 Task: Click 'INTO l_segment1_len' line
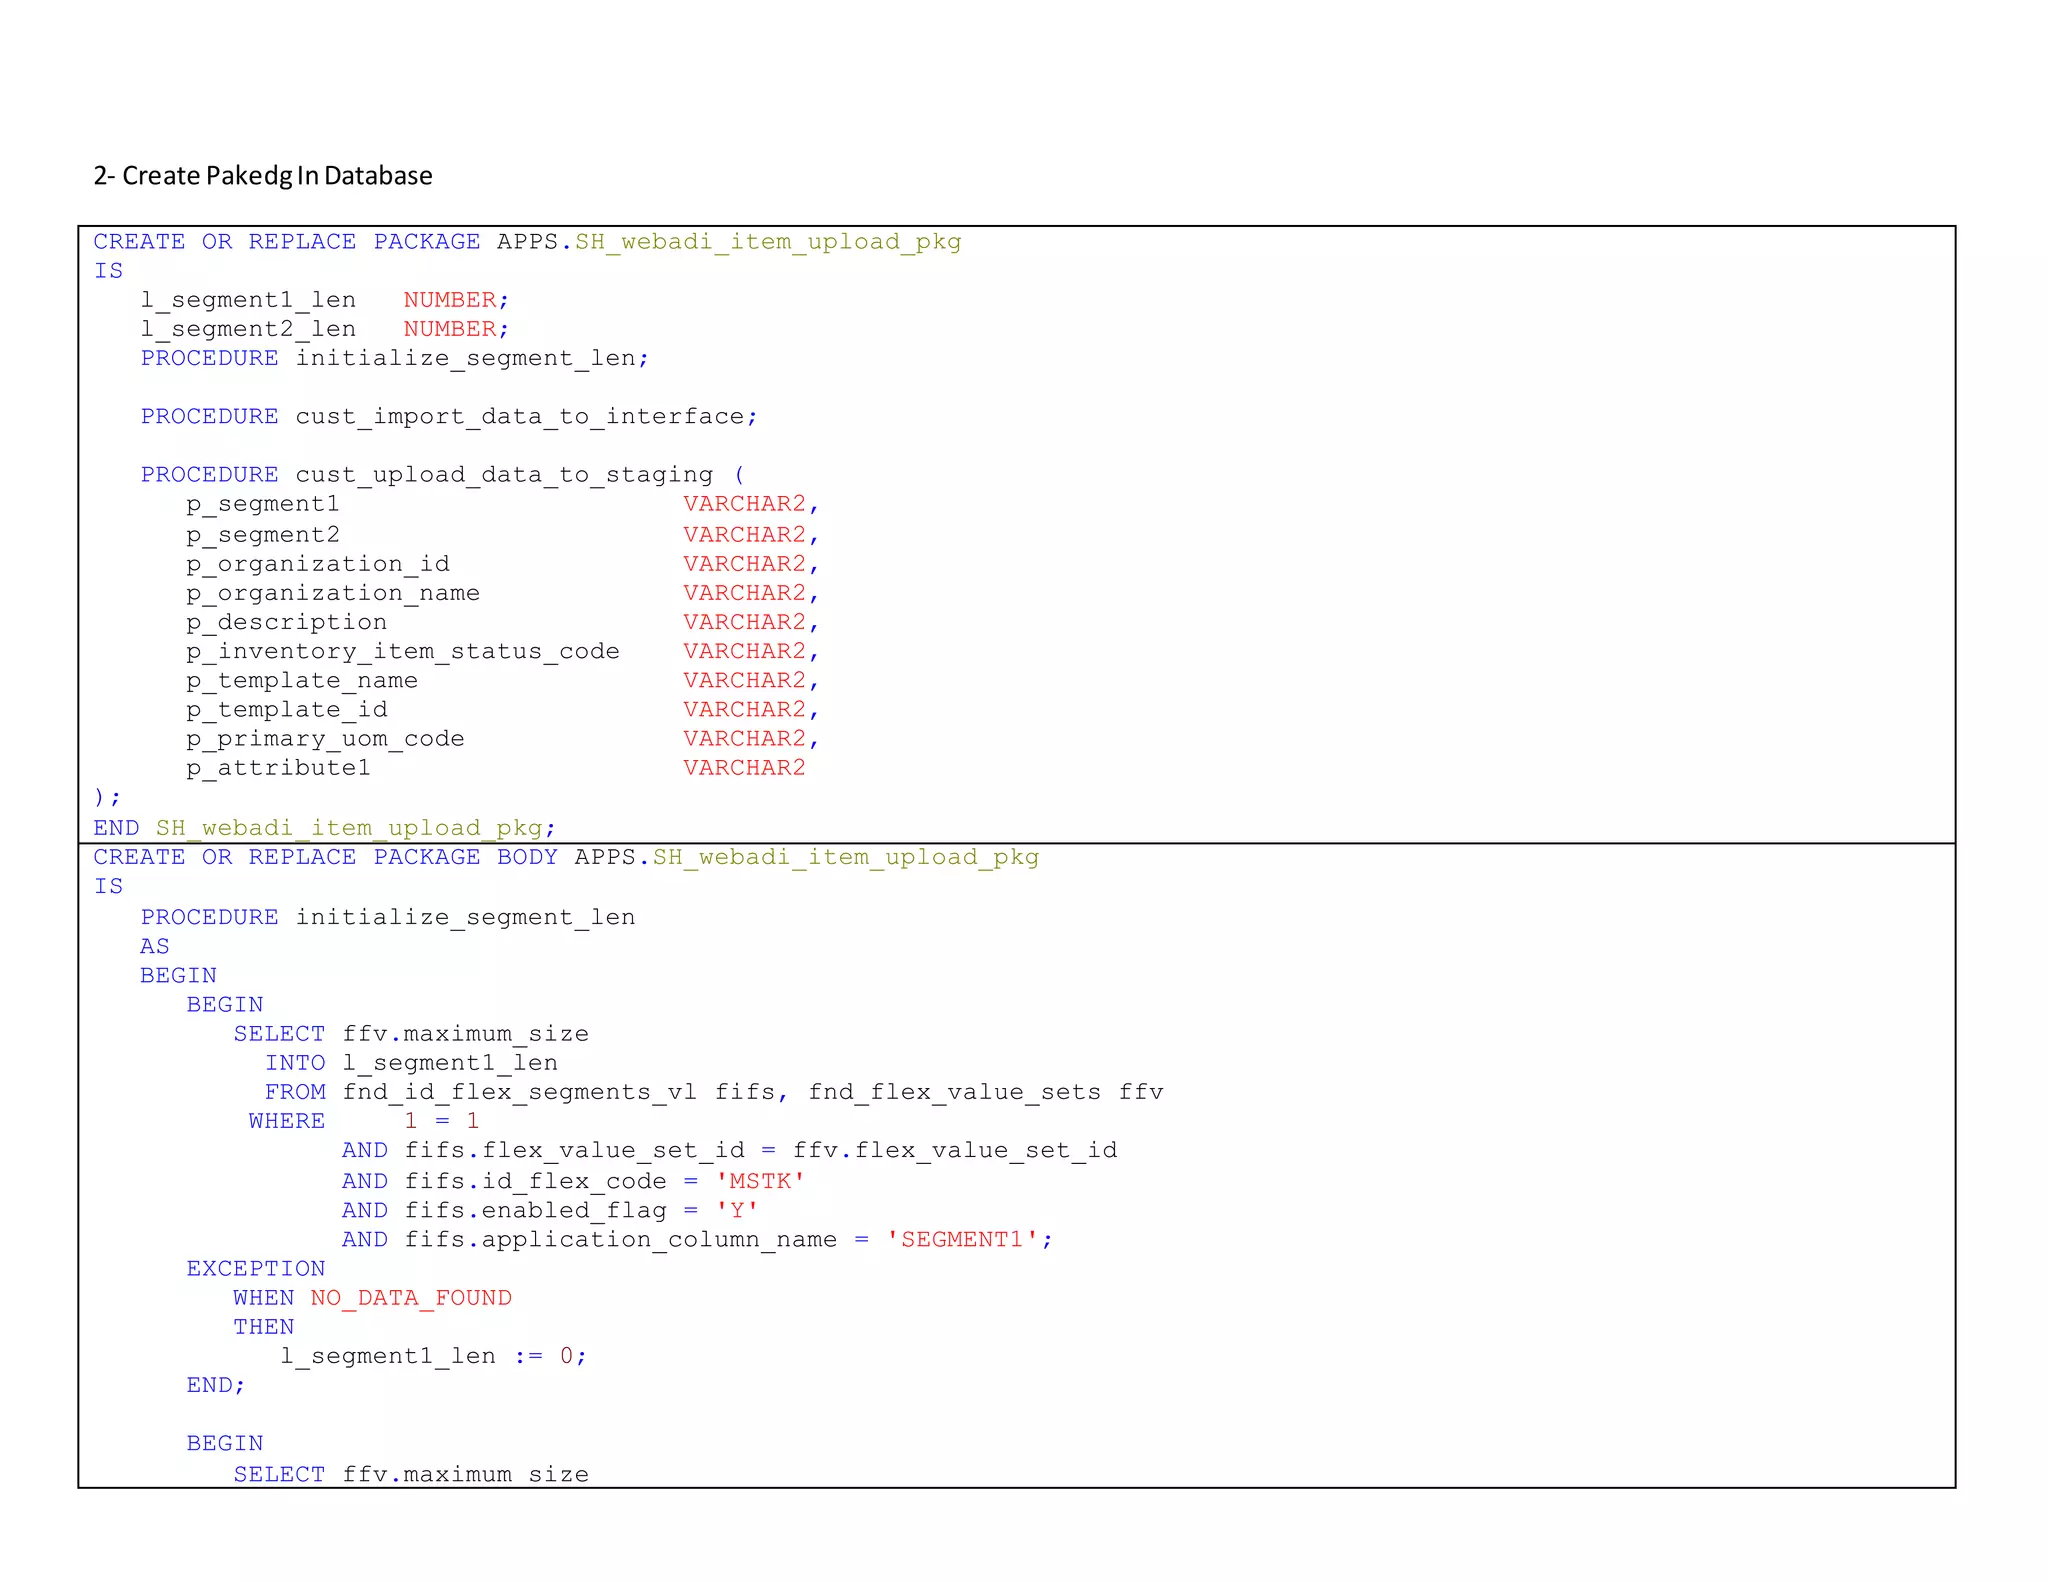(x=411, y=1062)
